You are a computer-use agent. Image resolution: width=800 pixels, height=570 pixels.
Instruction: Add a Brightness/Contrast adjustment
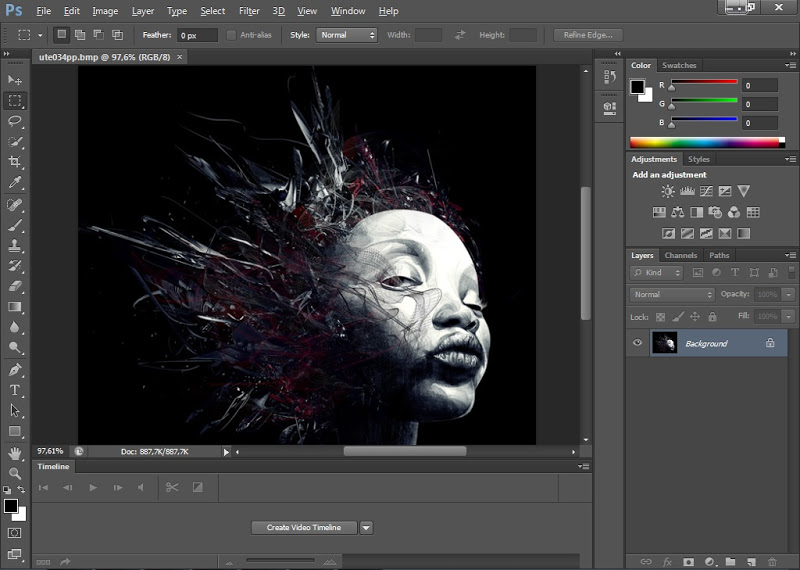point(668,191)
